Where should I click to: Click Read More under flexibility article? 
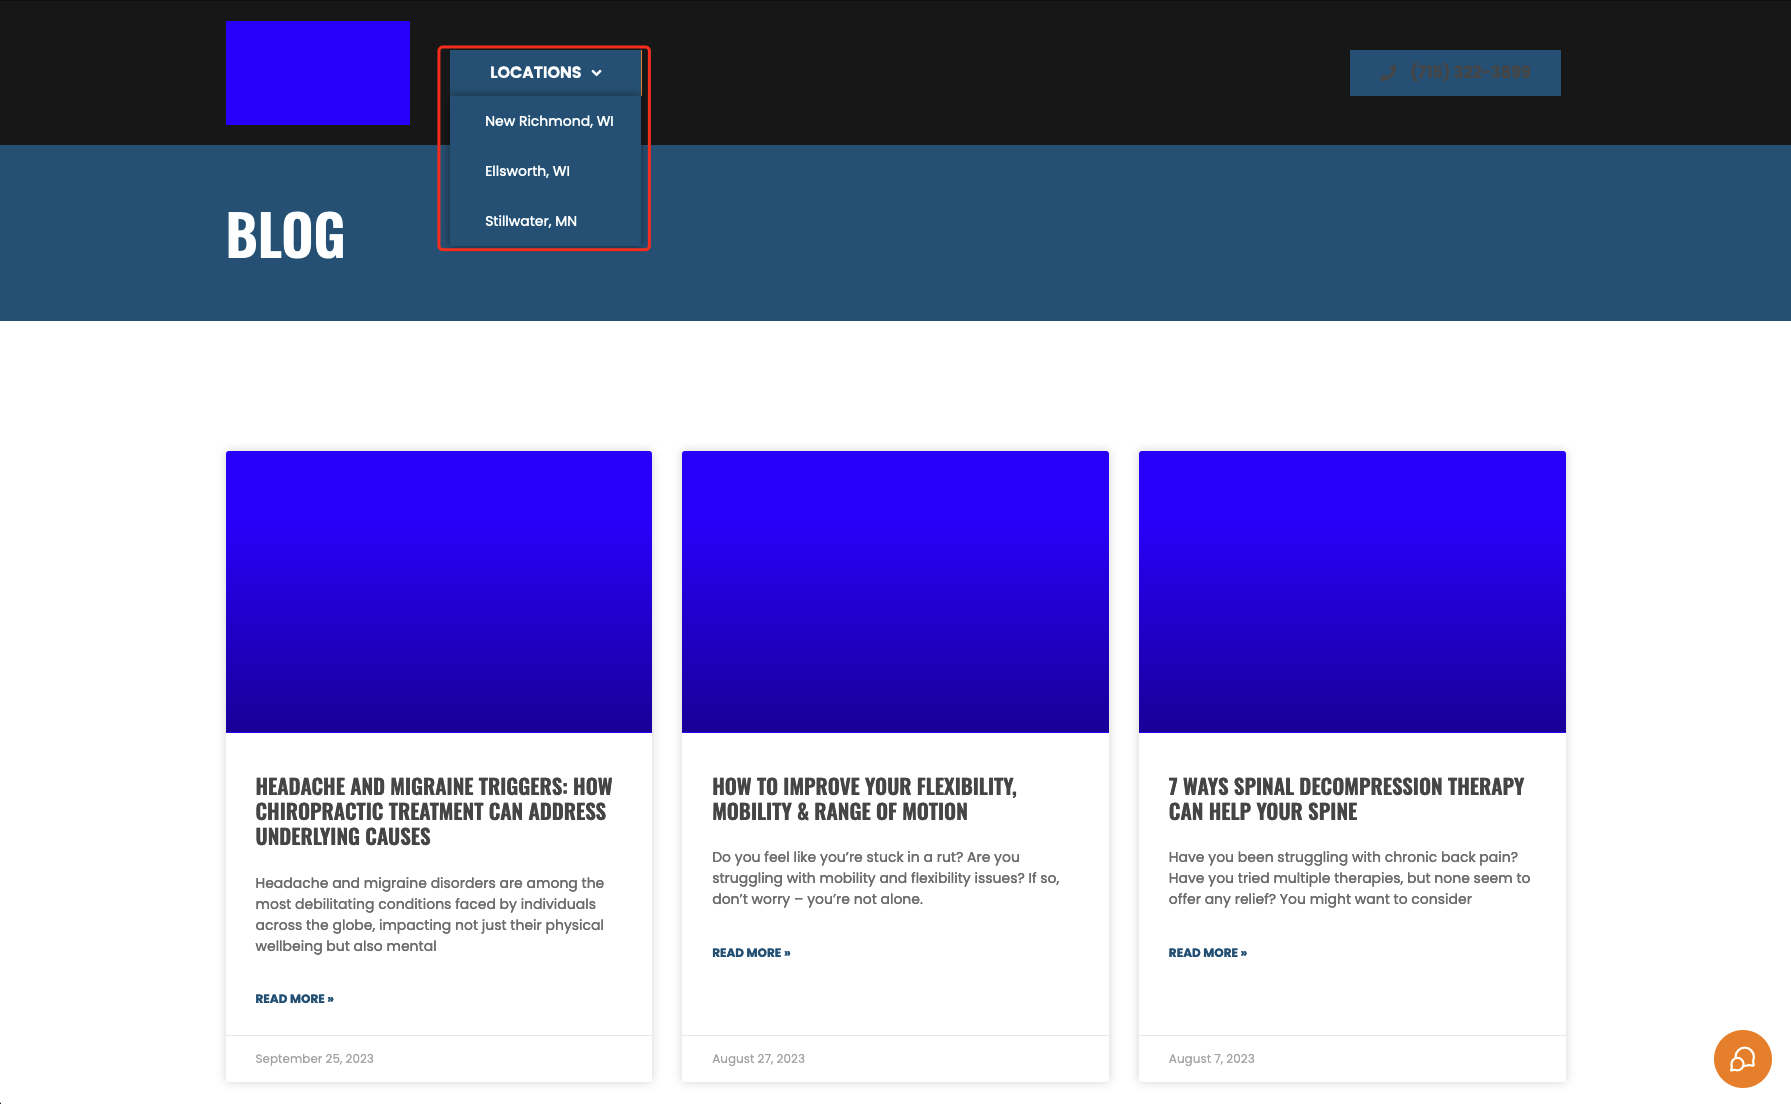(x=751, y=953)
